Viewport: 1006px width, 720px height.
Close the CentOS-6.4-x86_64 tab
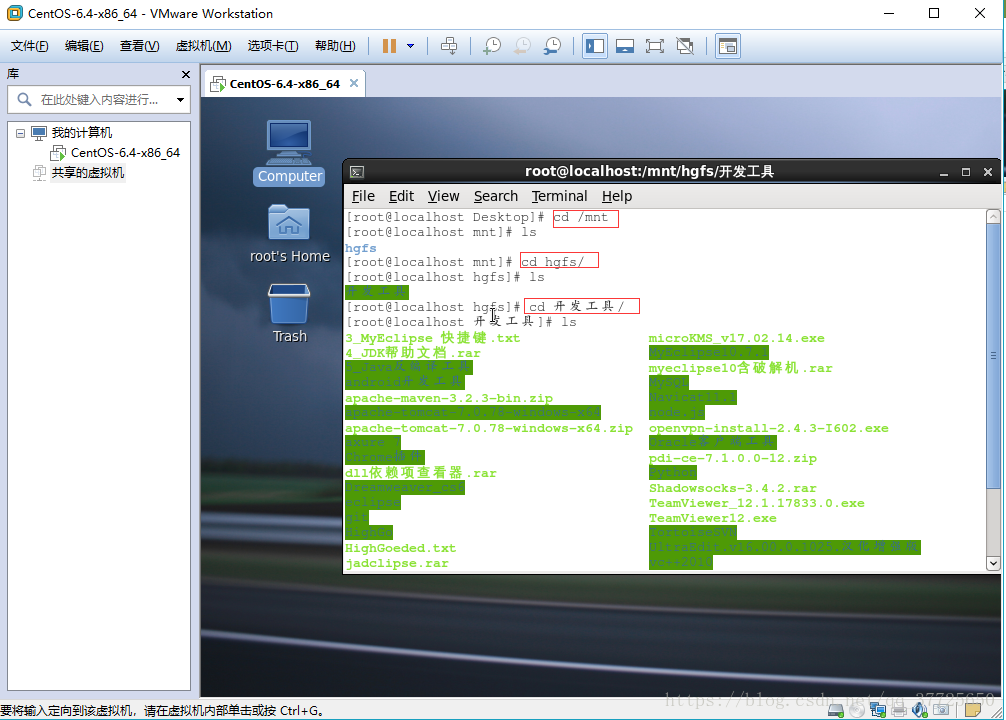tap(354, 83)
